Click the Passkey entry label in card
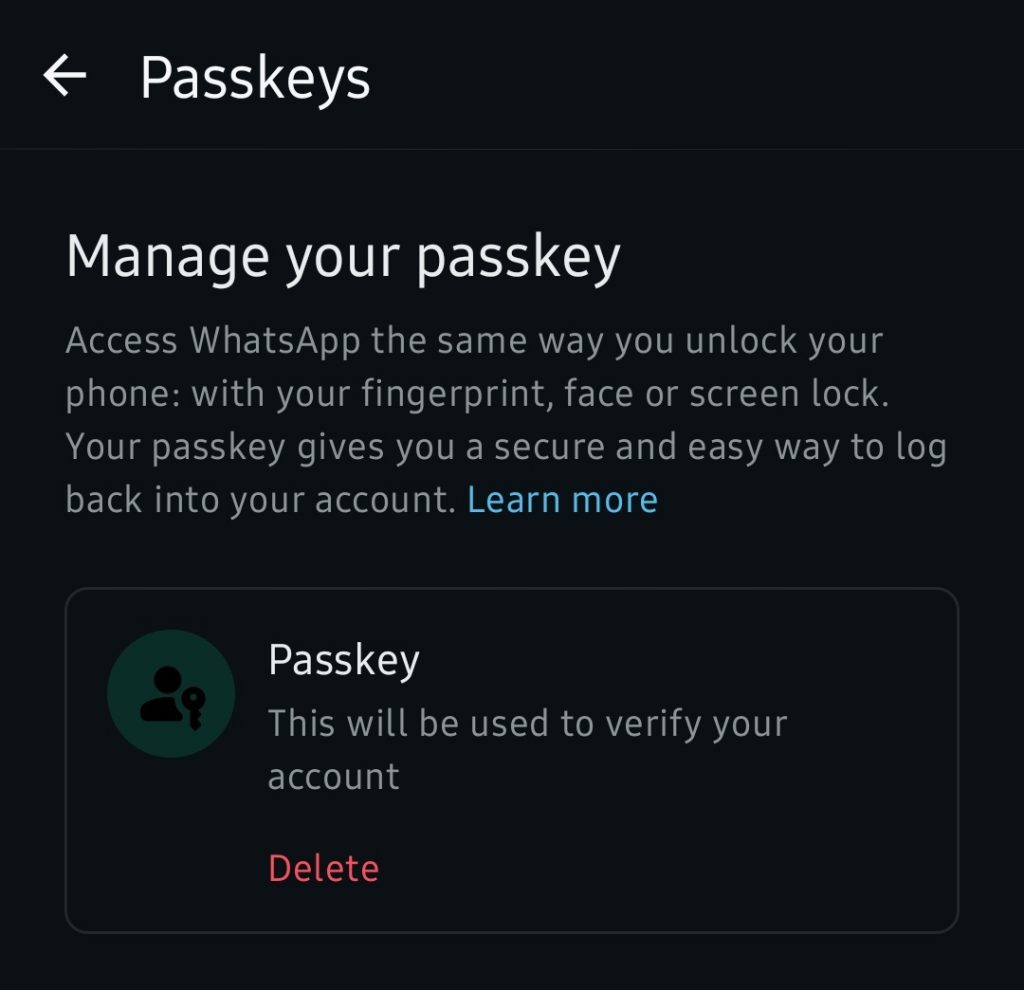The image size is (1024, 990). pyautogui.click(x=344, y=660)
